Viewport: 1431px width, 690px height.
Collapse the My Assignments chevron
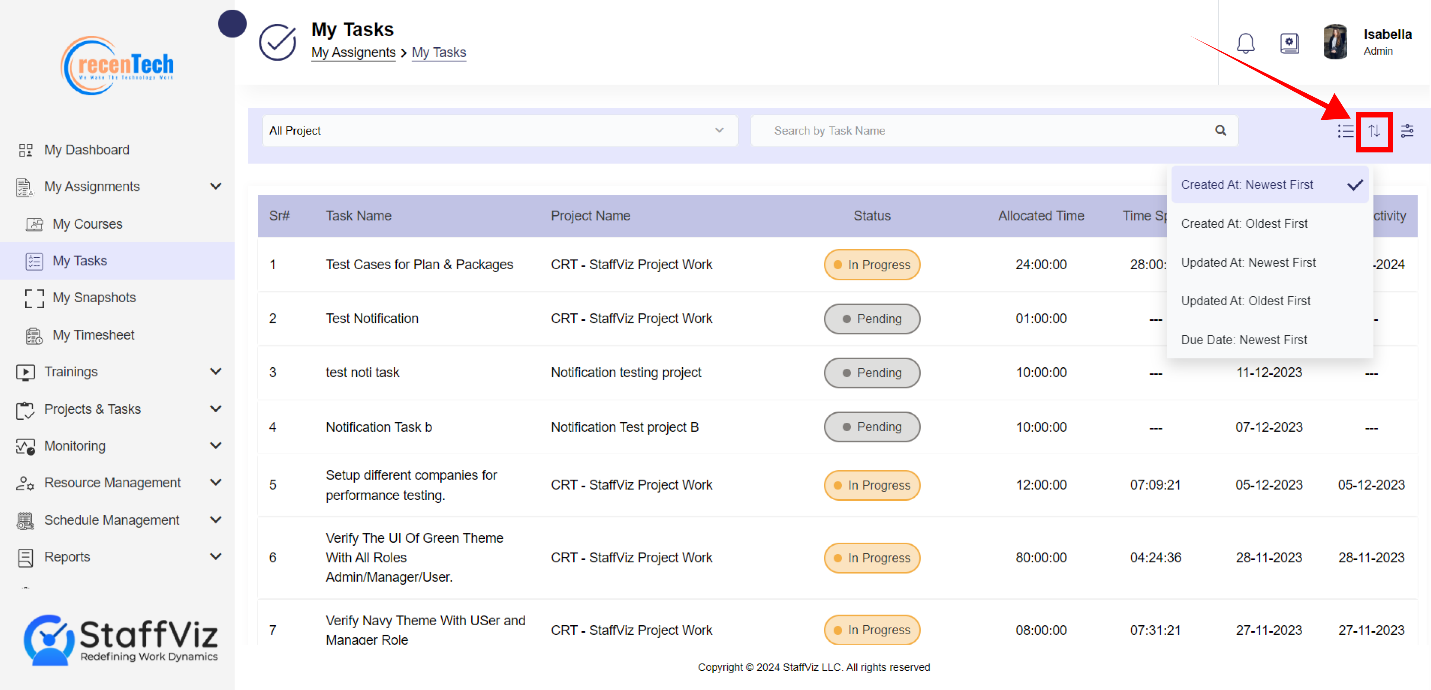pyautogui.click(x=215, y=186)
